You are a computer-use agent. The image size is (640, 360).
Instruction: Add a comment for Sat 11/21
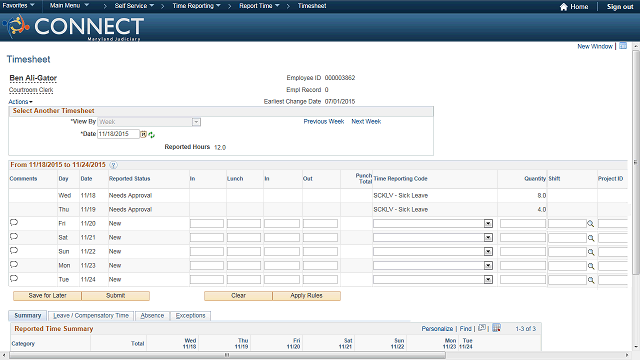[x=14, y=236]
